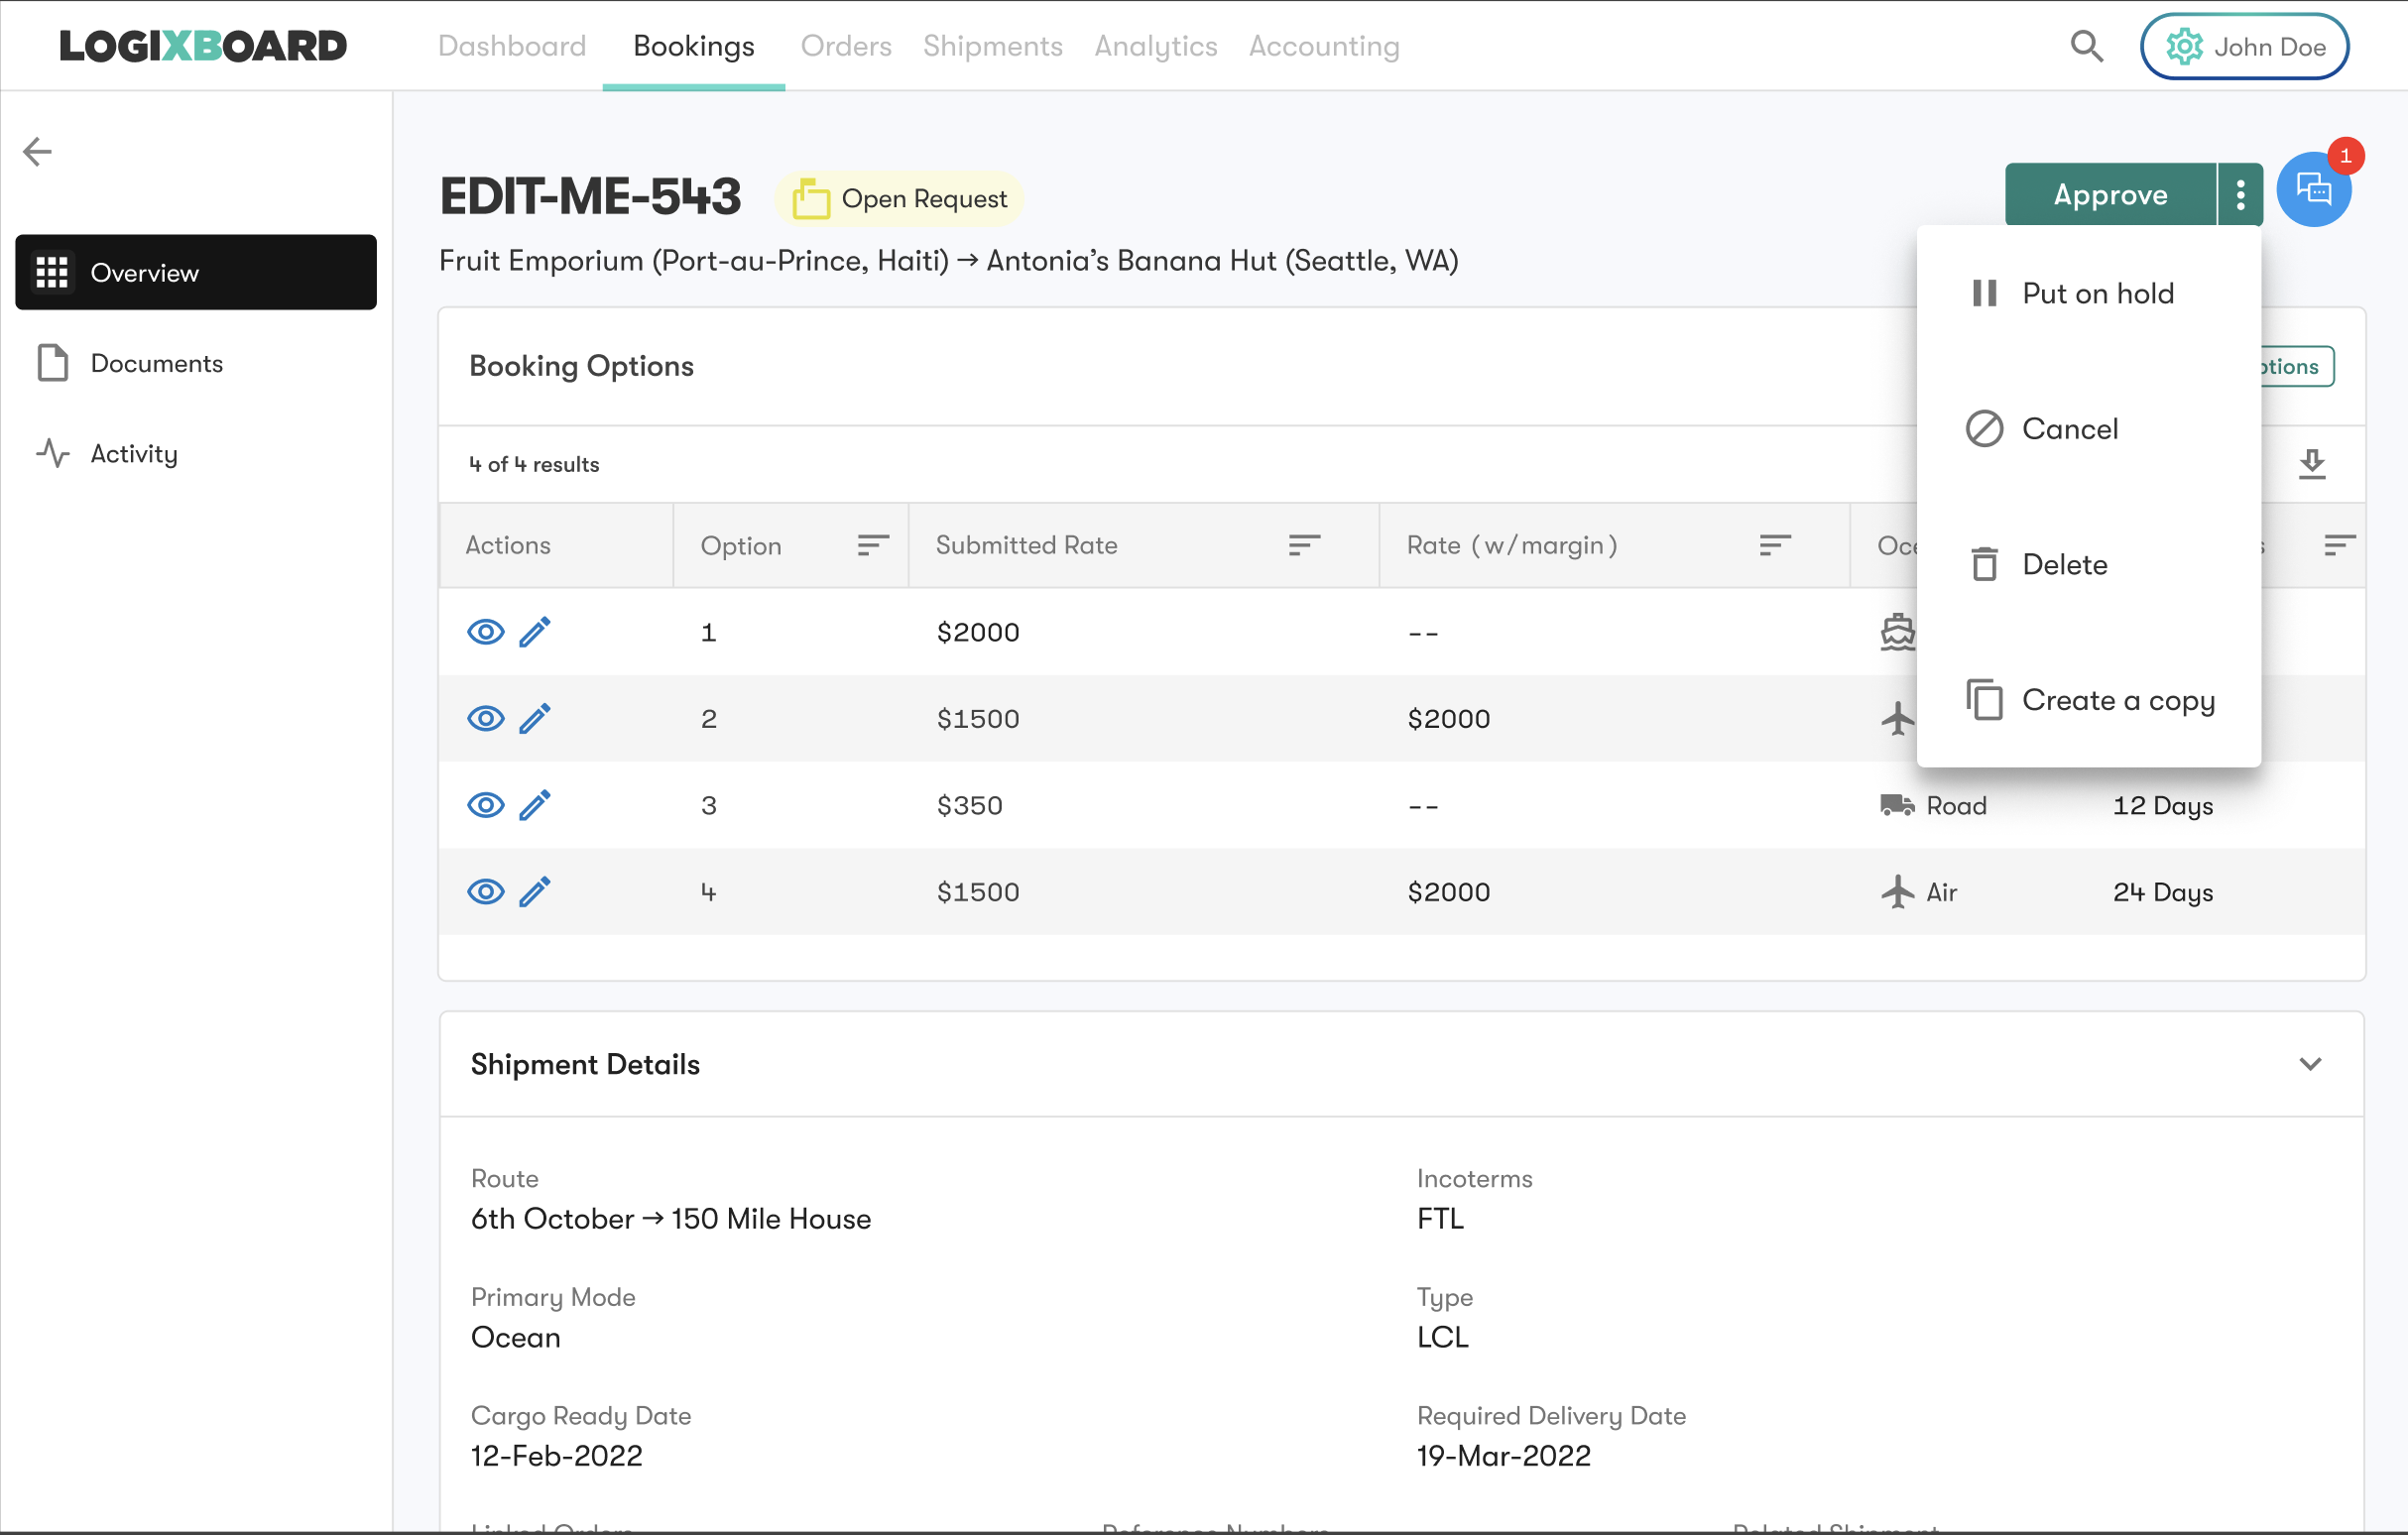Open John Doe account button
The image size is (2408, 1535).
(2245, 46)
